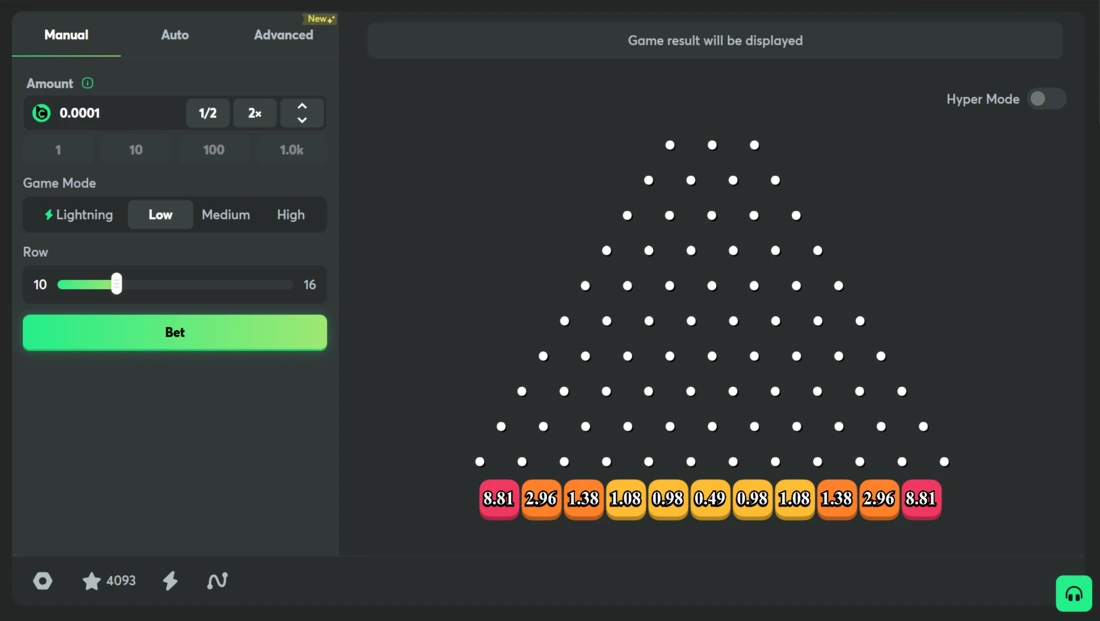
Task: Double the bet using the 2× button
Action: click(x=255, y=113)
